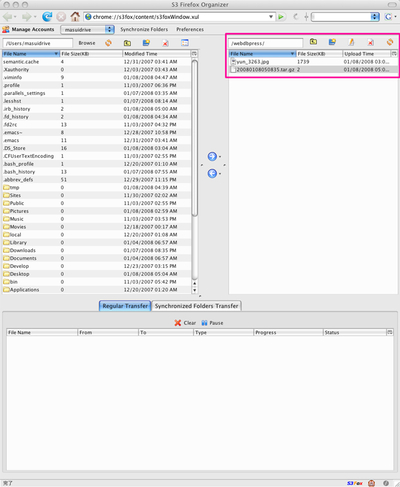Click the Browse button
400x487 pixels.
click(x=87, y=43)
